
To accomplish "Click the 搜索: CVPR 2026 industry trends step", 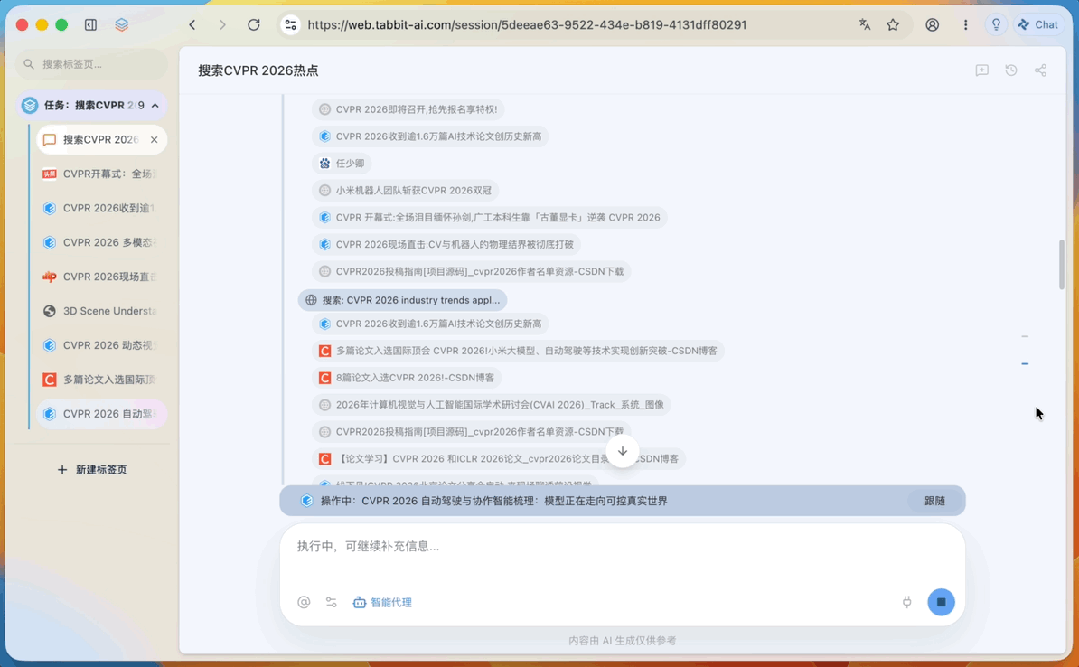I will [x=403, y=300].
